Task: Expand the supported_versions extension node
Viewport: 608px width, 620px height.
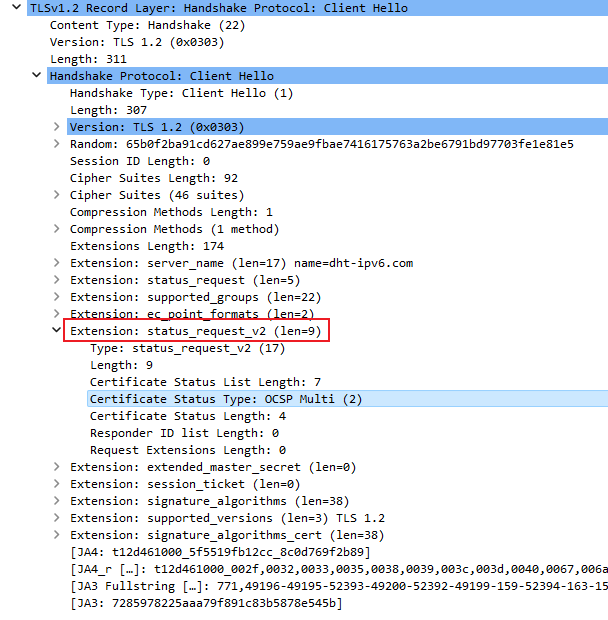Action: 57,518
